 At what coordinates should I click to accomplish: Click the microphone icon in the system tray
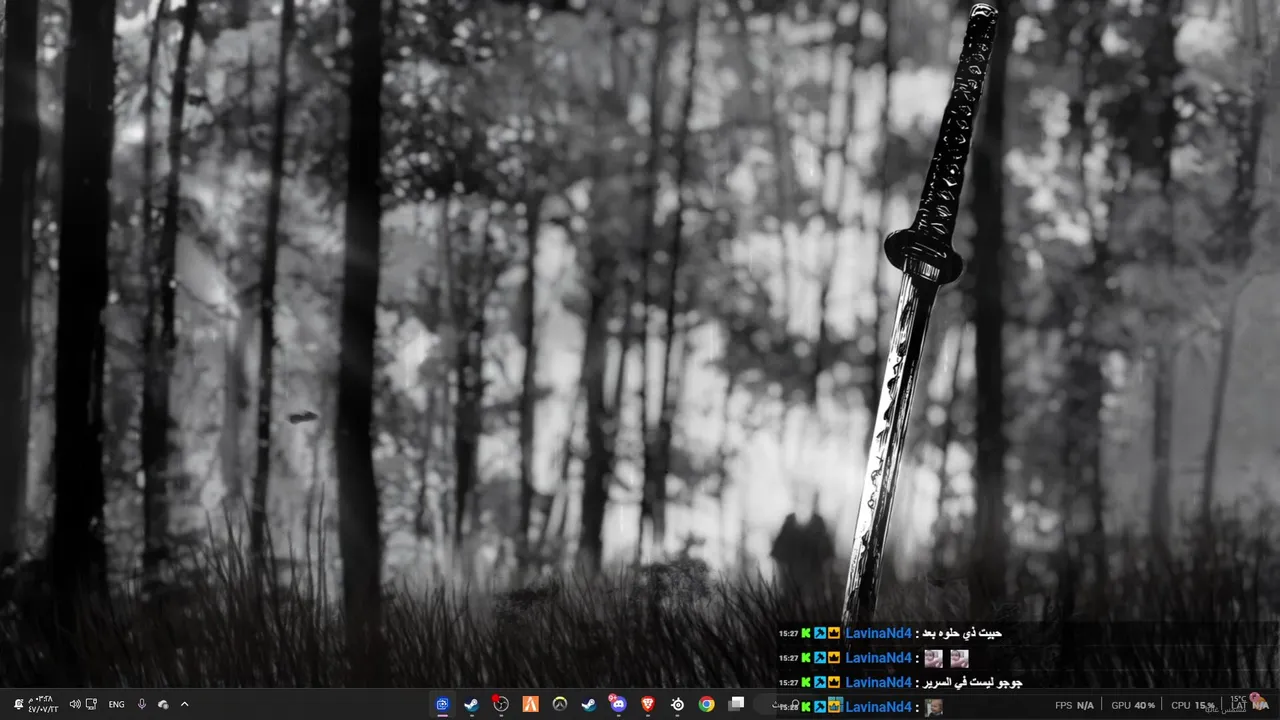(141, 704)
